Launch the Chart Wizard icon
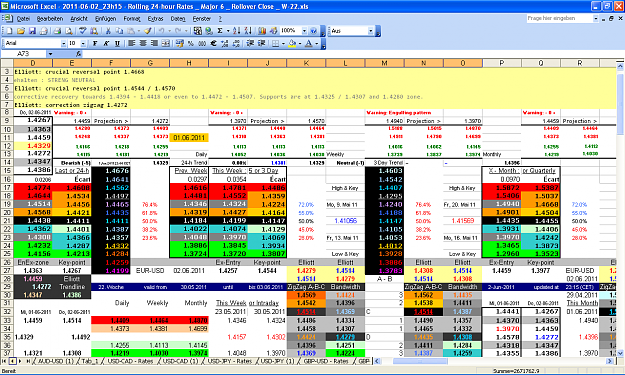 pos(261,31)
